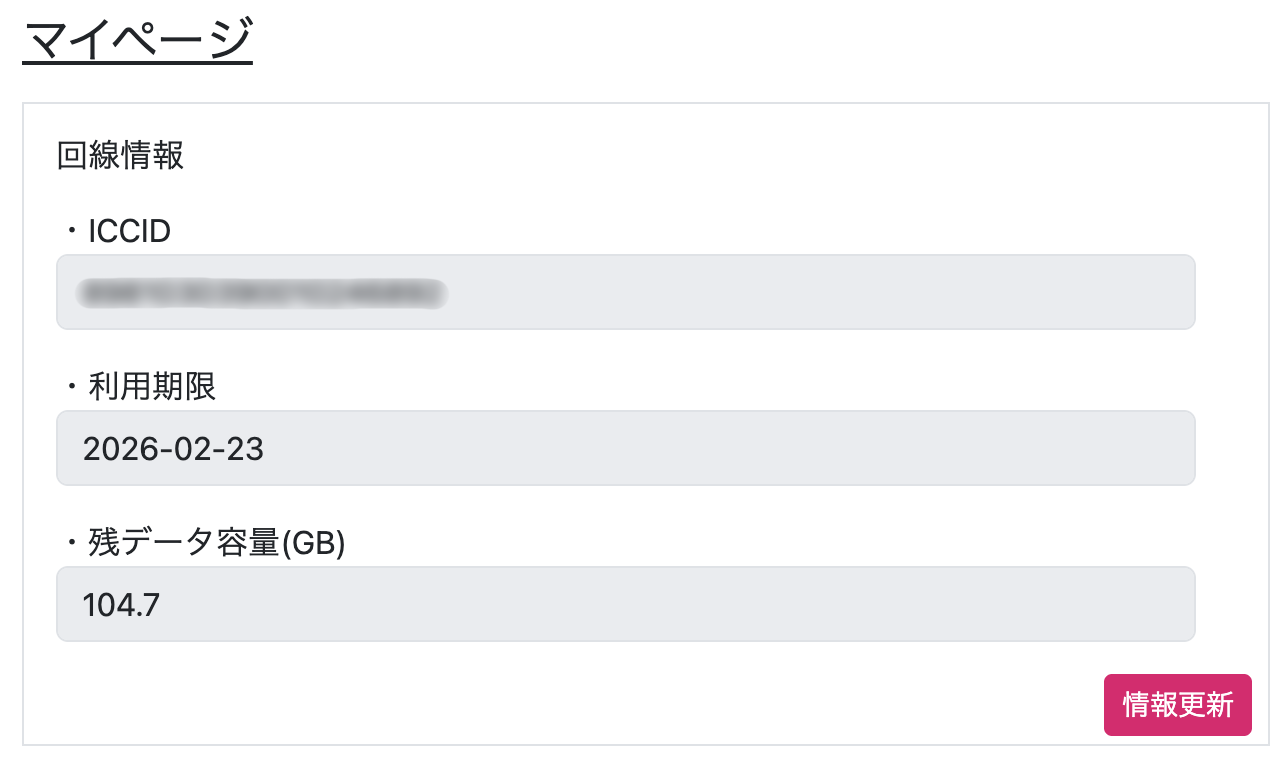Click the bullet before the 利用期限 label
Viewport: 1288px width, 758px height.
click(x=72, y=387)
